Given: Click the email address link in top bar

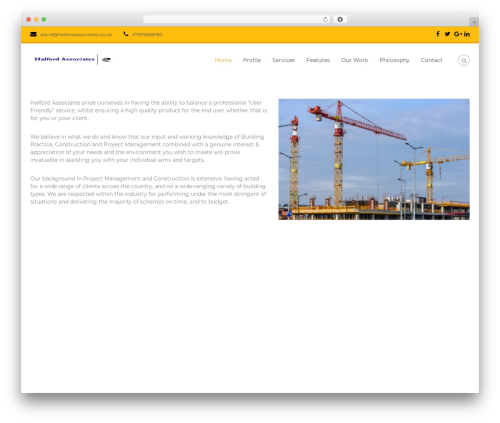Looking at the screenshot, I should (76, 34).
